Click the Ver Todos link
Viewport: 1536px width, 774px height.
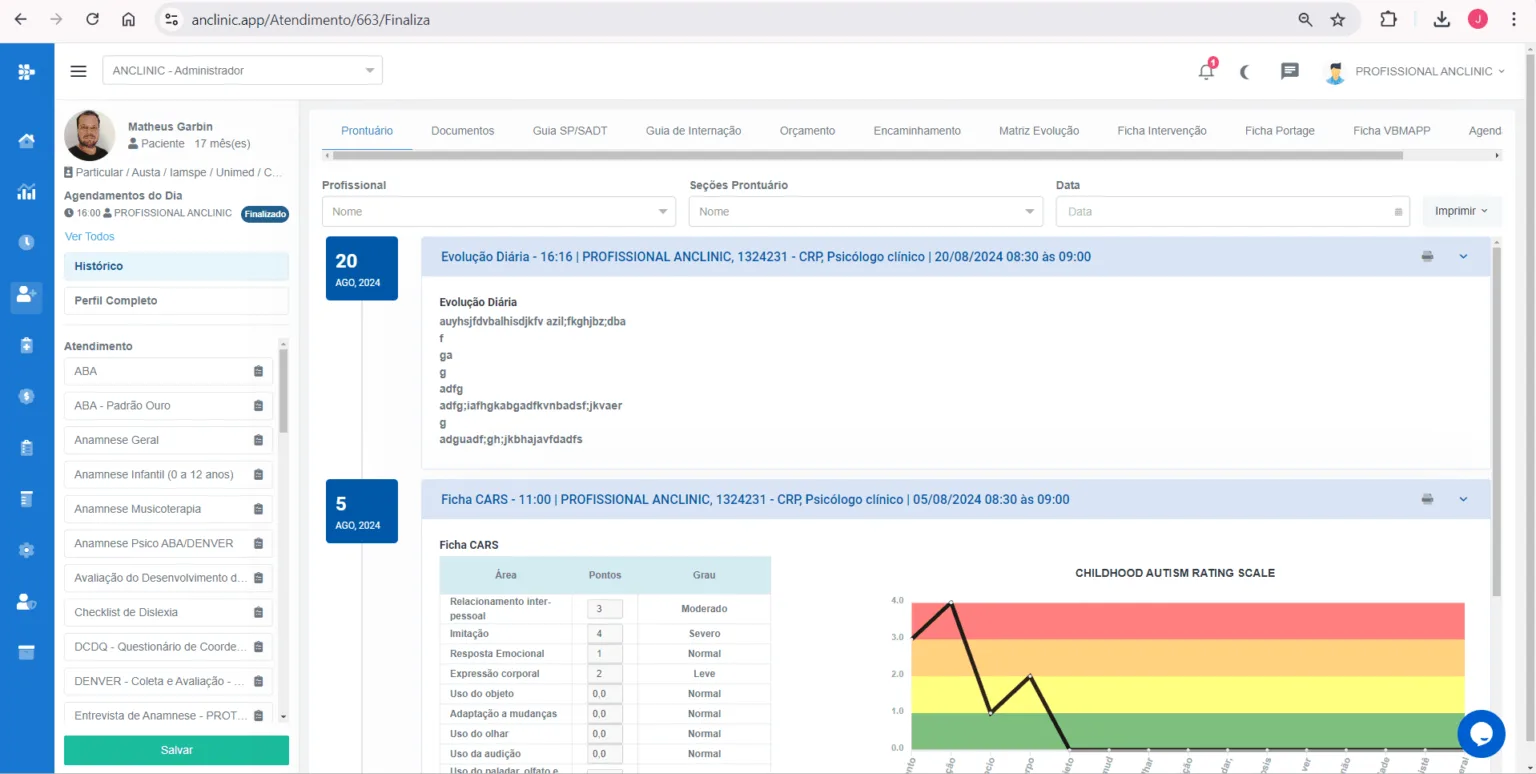pyautogui.click(x=90, y=237)
